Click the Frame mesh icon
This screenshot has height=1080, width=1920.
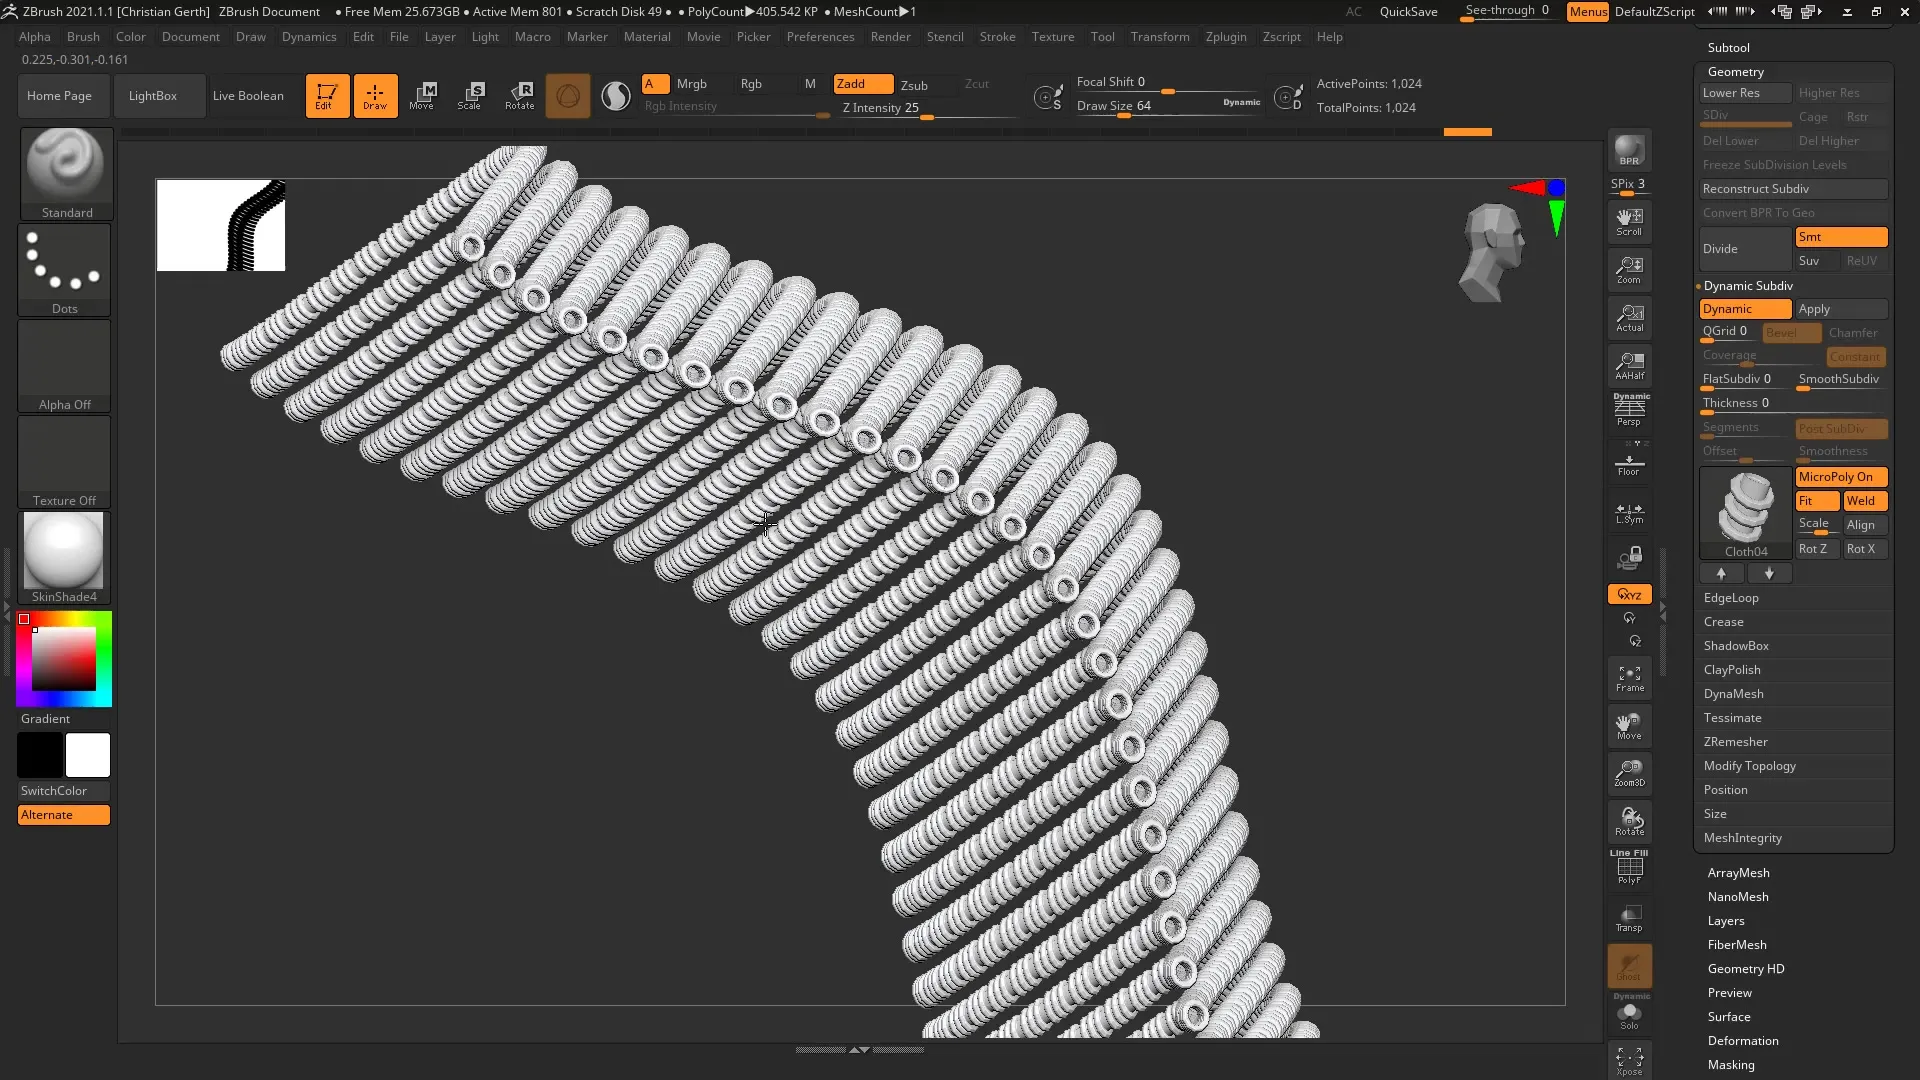pos(1629,679)
